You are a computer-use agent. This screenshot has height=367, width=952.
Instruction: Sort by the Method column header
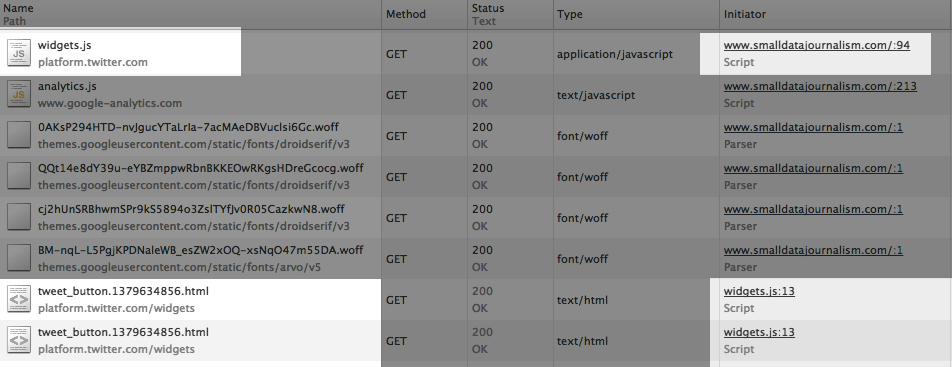pos(424,14)
